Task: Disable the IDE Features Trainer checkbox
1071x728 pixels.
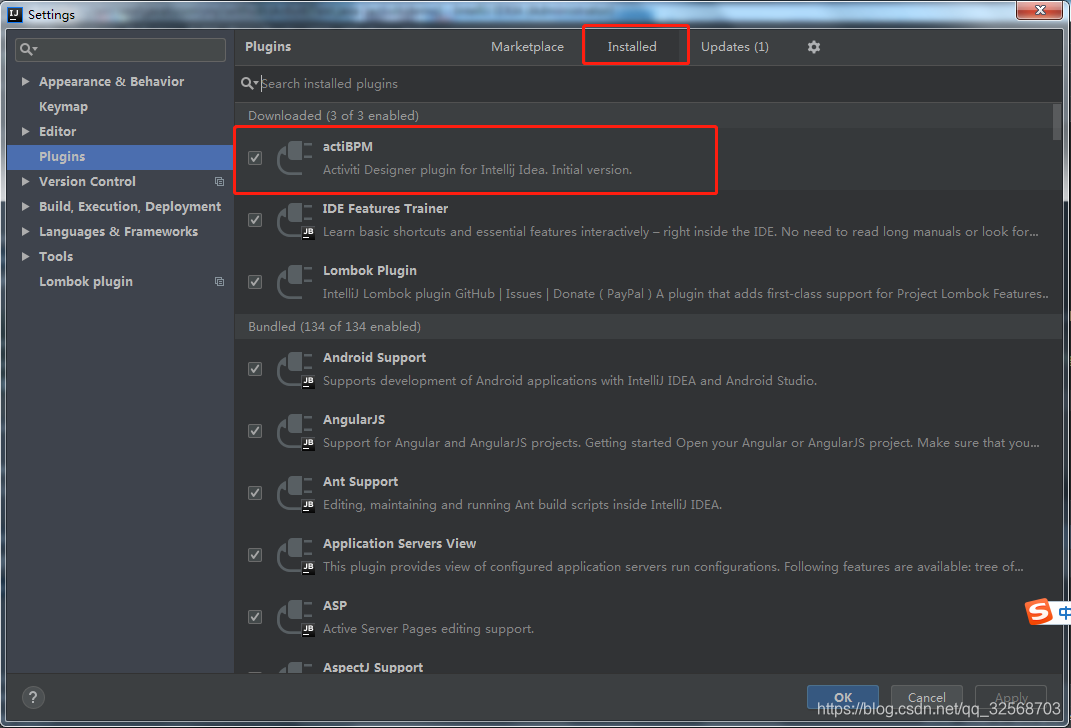Action: click(x=255, y=220)
